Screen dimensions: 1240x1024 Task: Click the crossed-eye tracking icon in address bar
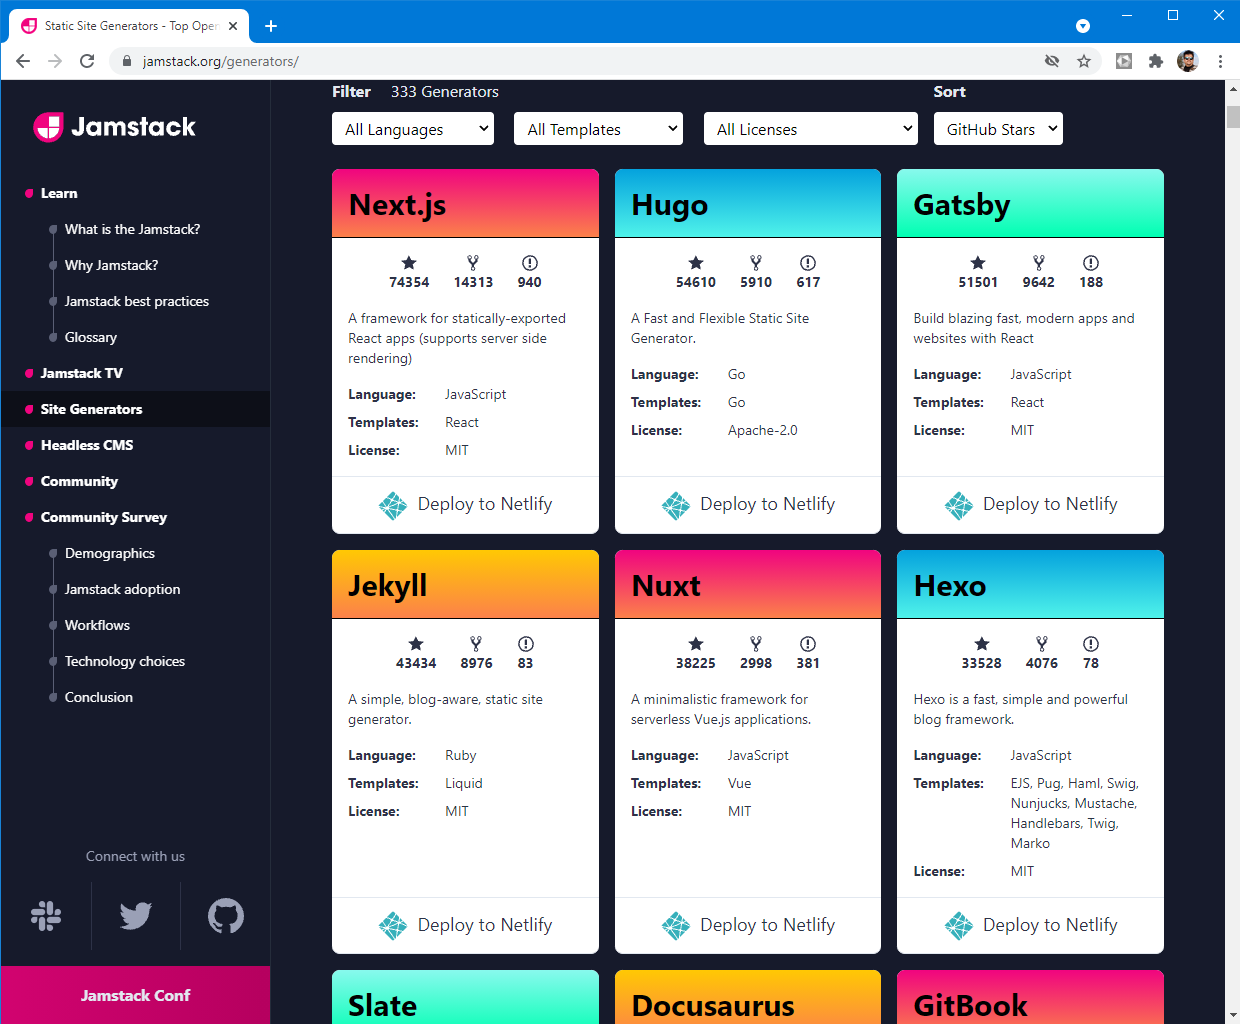tap(1052, 61)
